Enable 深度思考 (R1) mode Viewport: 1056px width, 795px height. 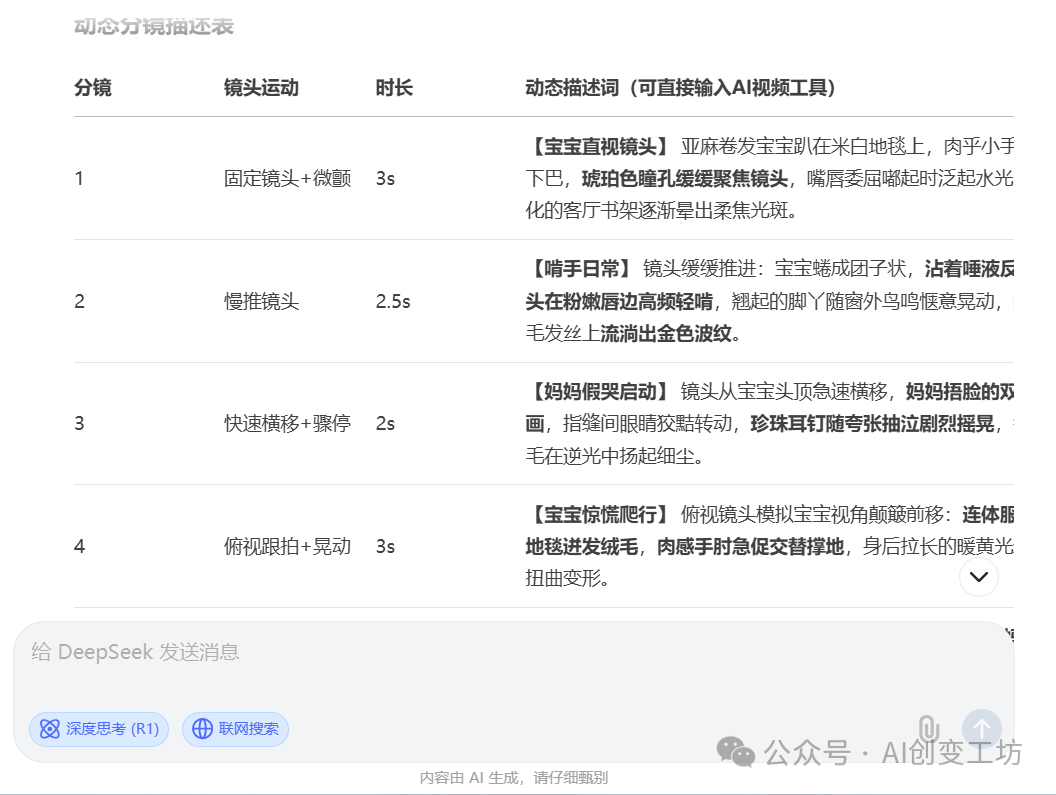98,730
